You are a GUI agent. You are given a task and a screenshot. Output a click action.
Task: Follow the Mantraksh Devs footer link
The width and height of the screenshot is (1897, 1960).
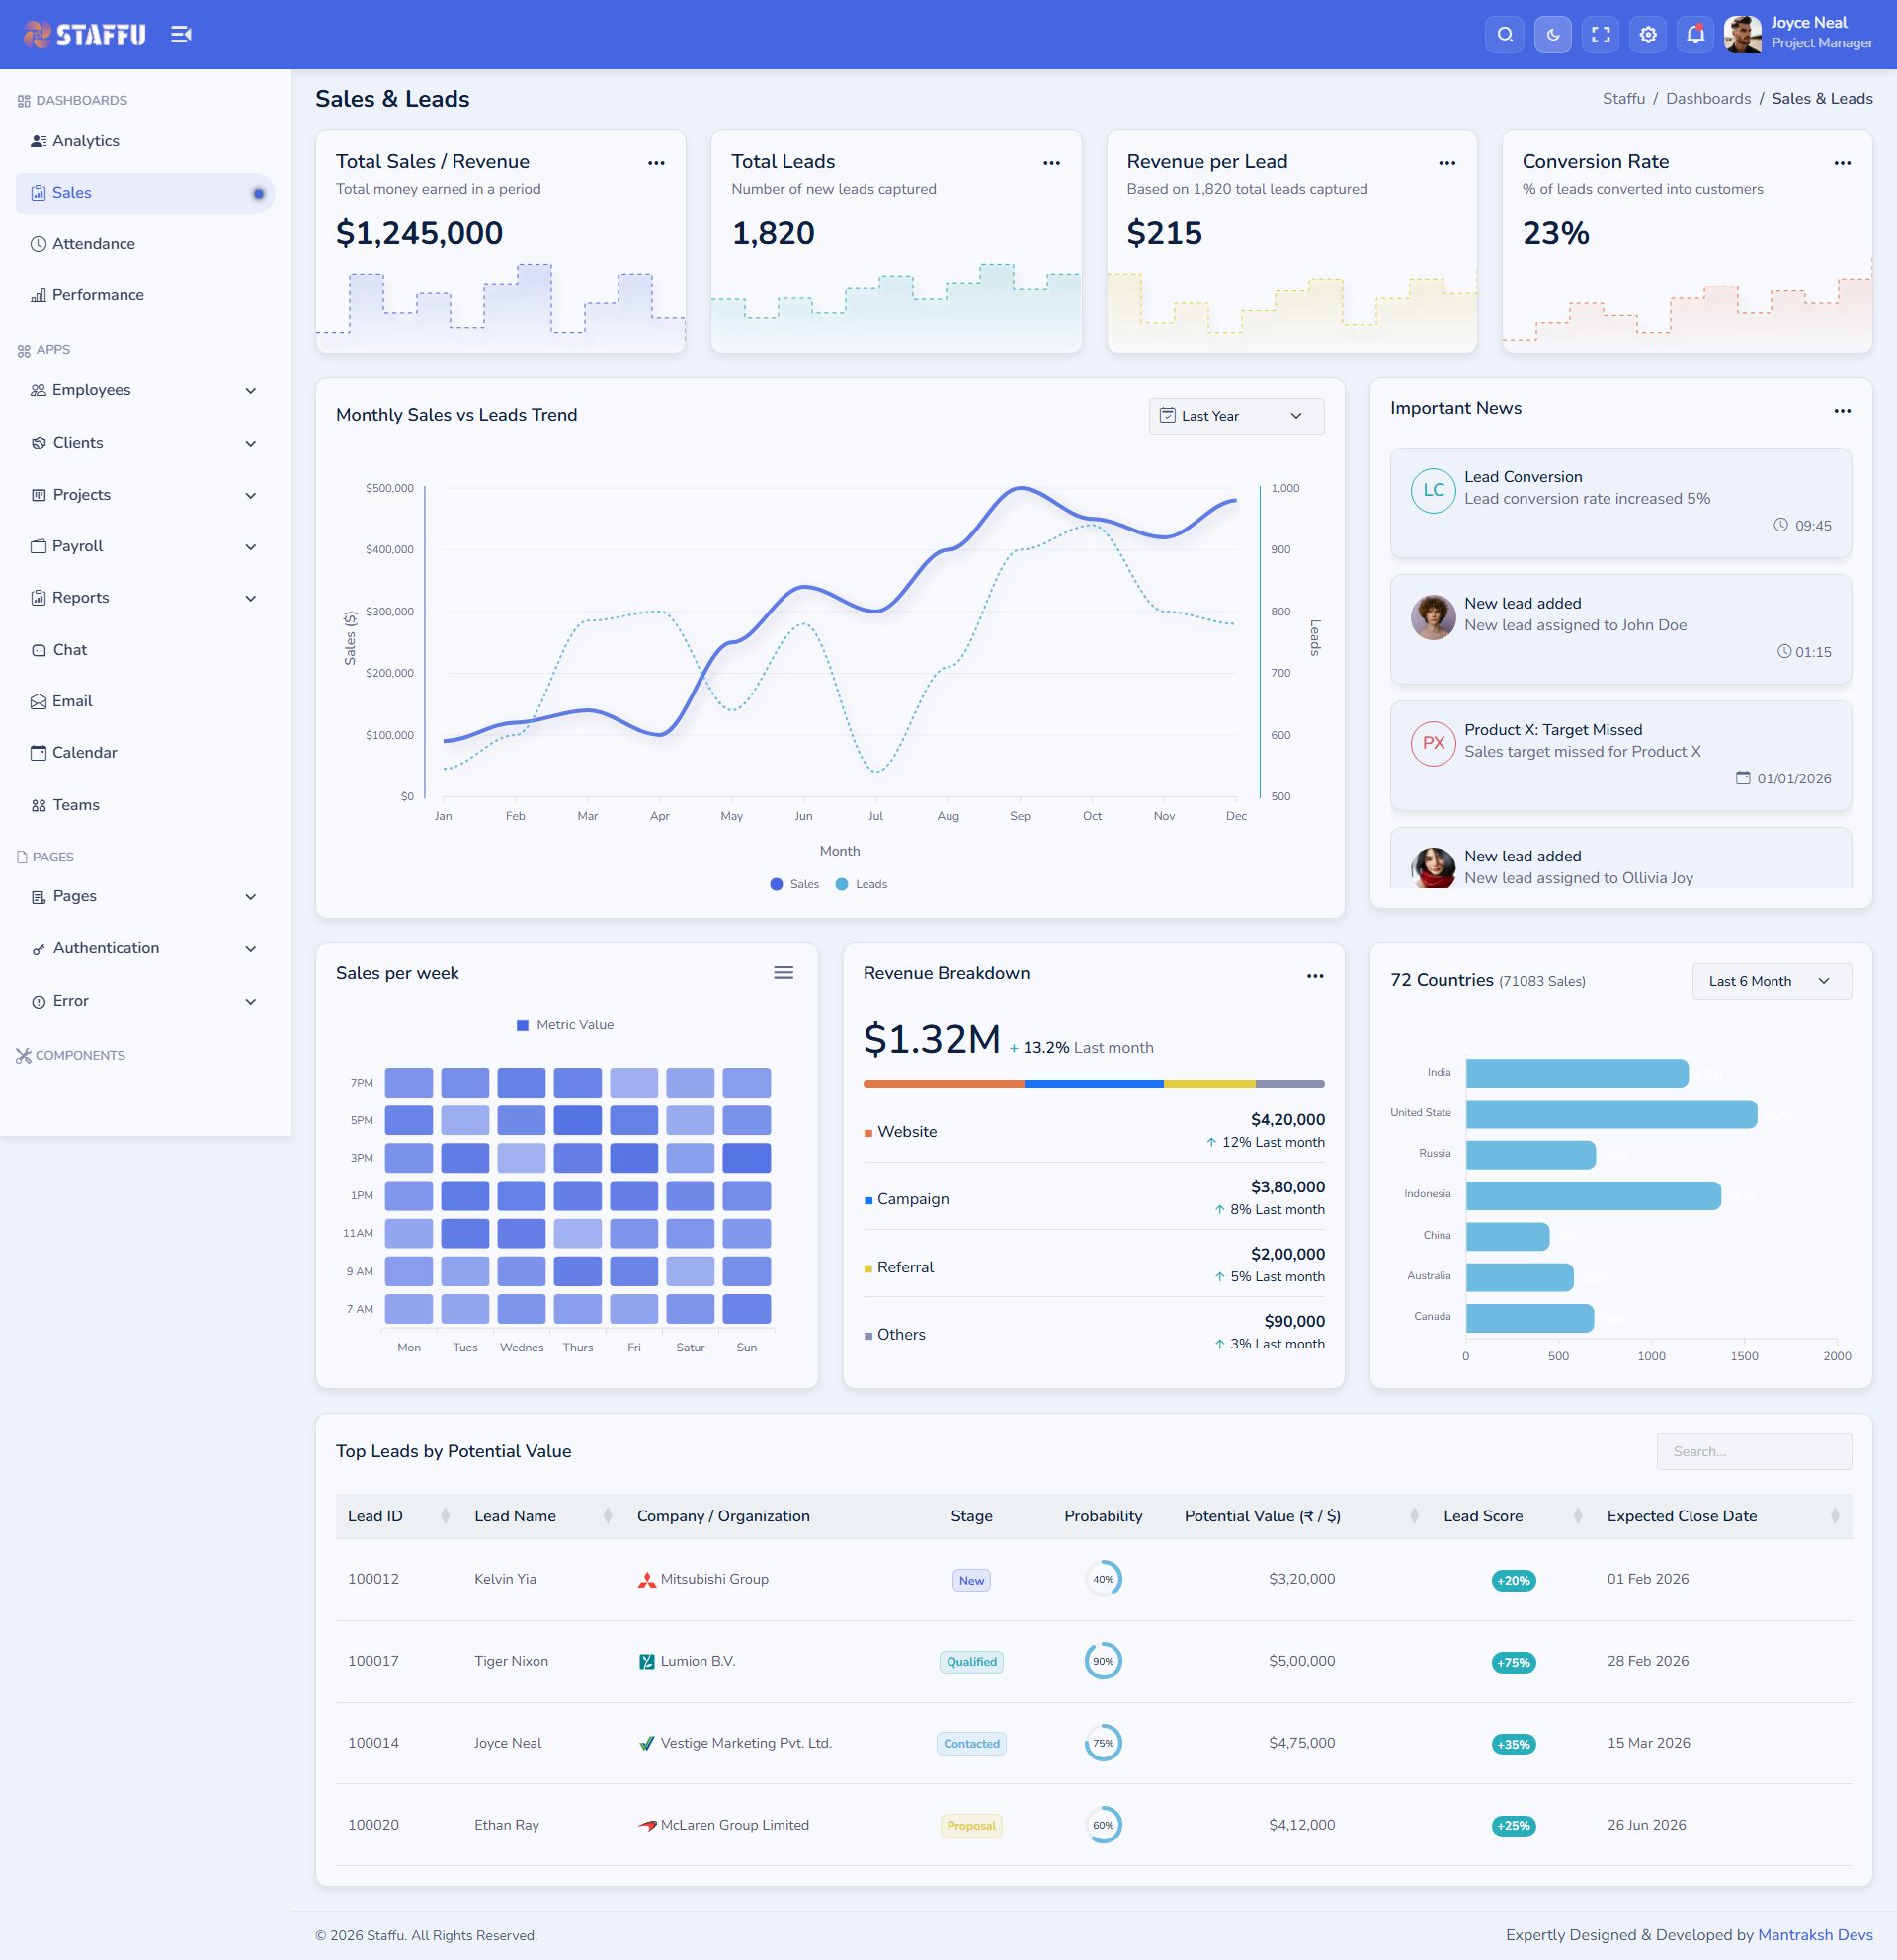tap(1815, 1935)
